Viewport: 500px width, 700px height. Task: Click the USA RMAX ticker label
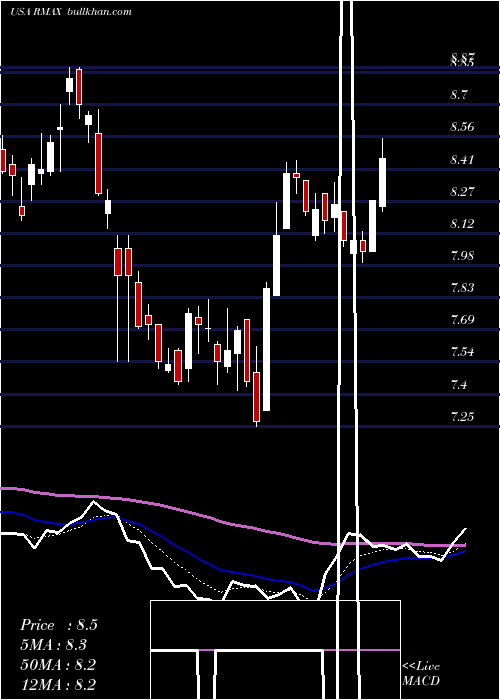click(36, 12)
